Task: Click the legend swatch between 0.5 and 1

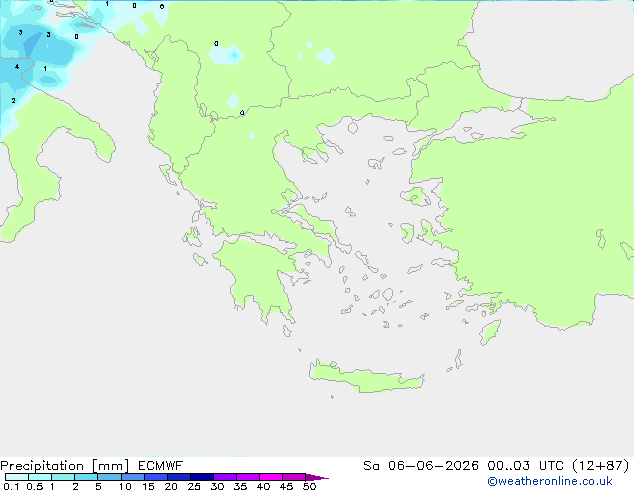Action: tap(40, 477)
